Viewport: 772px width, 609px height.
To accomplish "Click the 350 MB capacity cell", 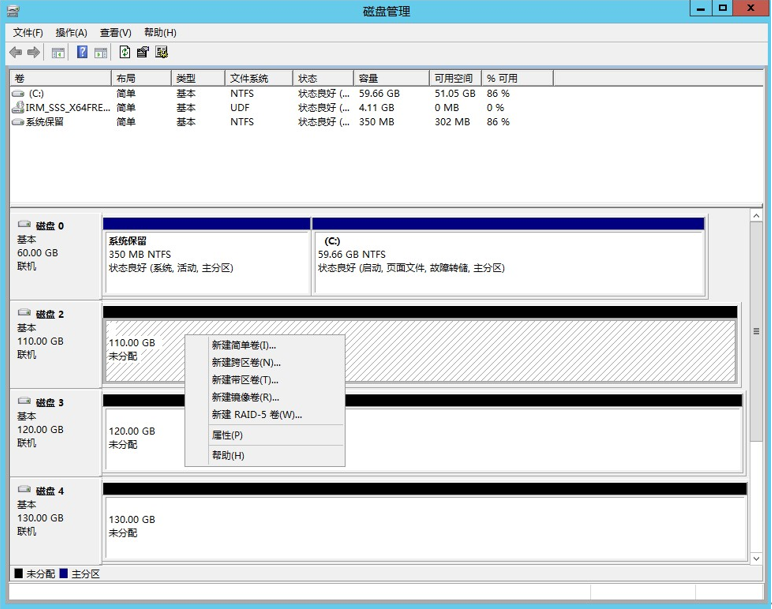I will tap(377, 122).
